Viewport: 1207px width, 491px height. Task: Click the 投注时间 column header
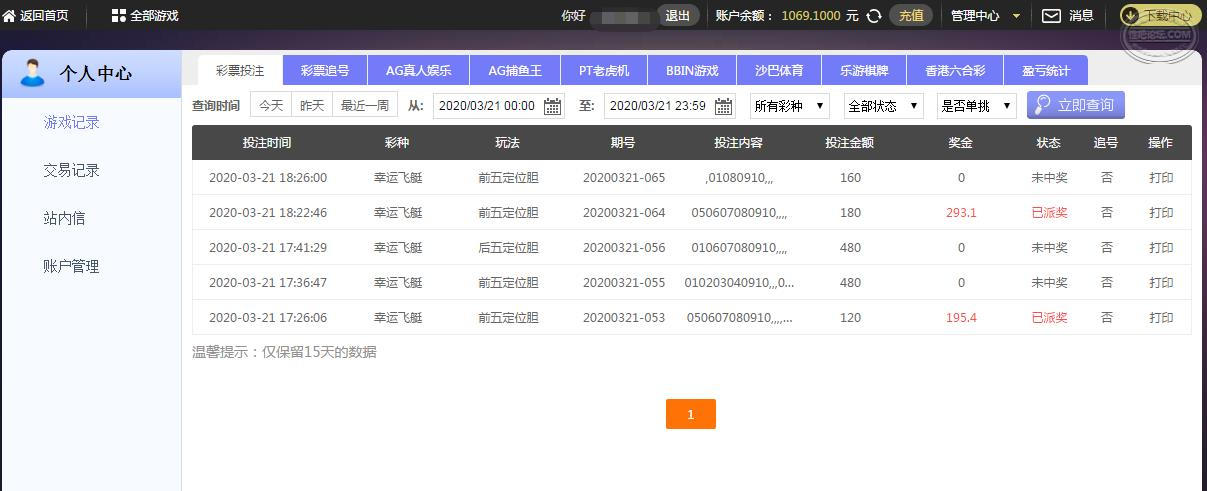(267, 143)
